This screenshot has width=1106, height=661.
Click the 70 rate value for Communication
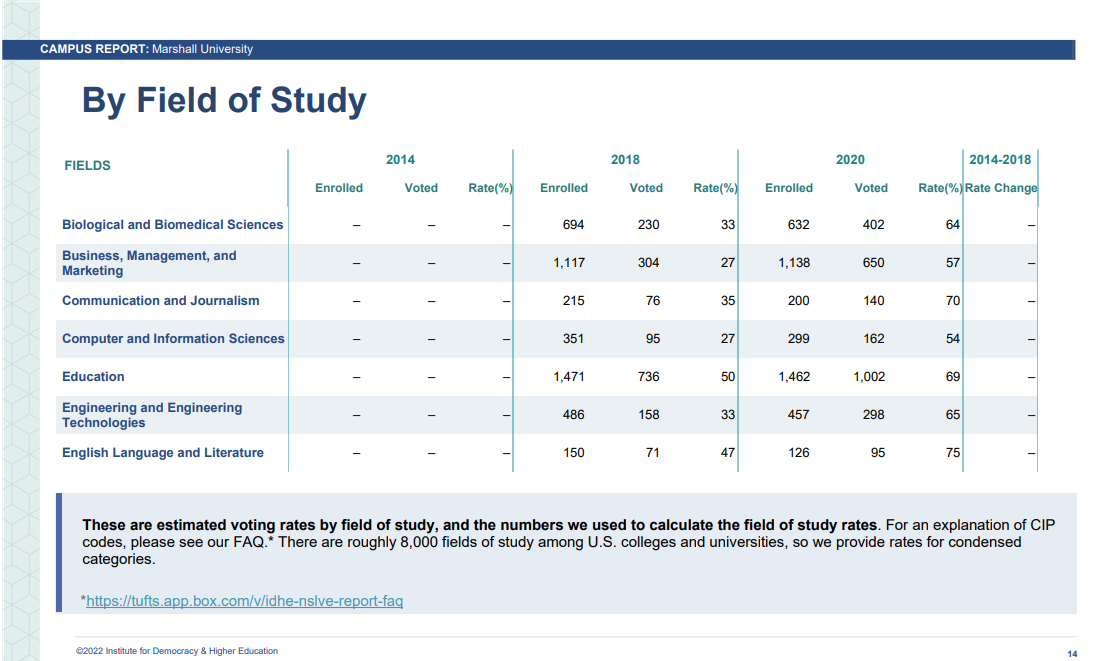pos(953,301)
